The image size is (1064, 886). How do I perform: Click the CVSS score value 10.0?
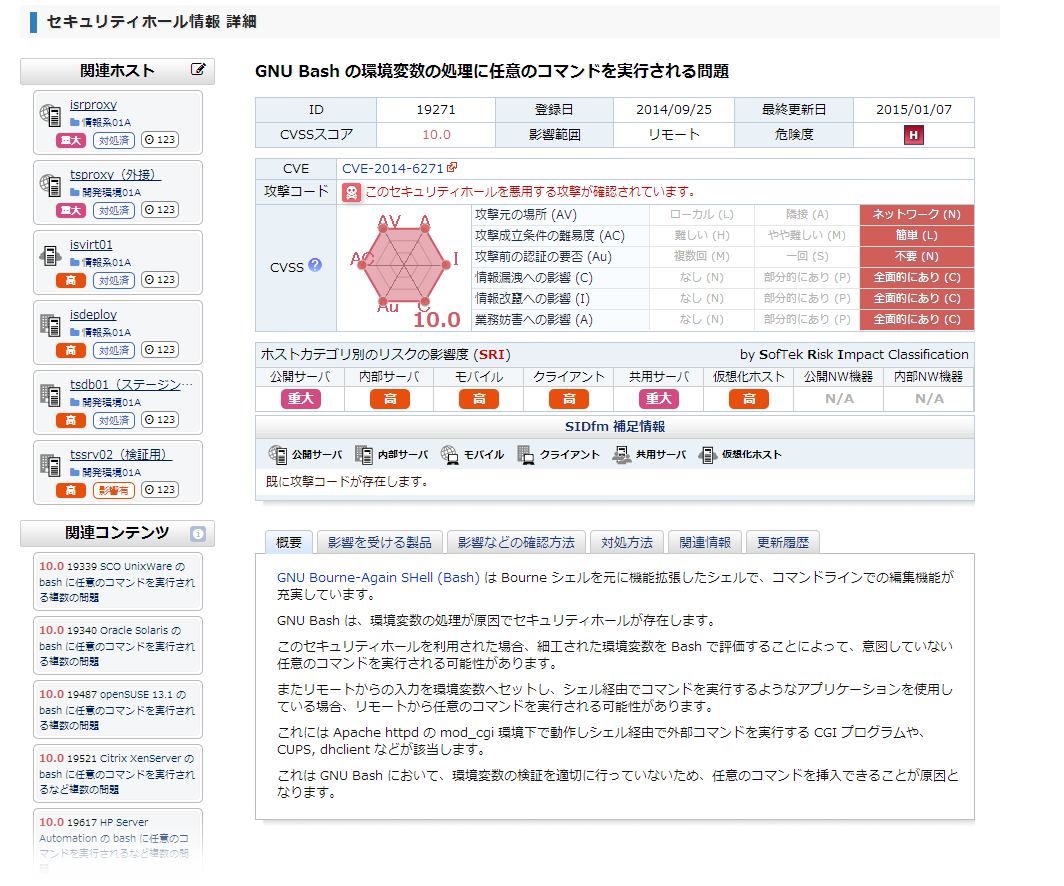pyautogui.click(x=436, y=135)
